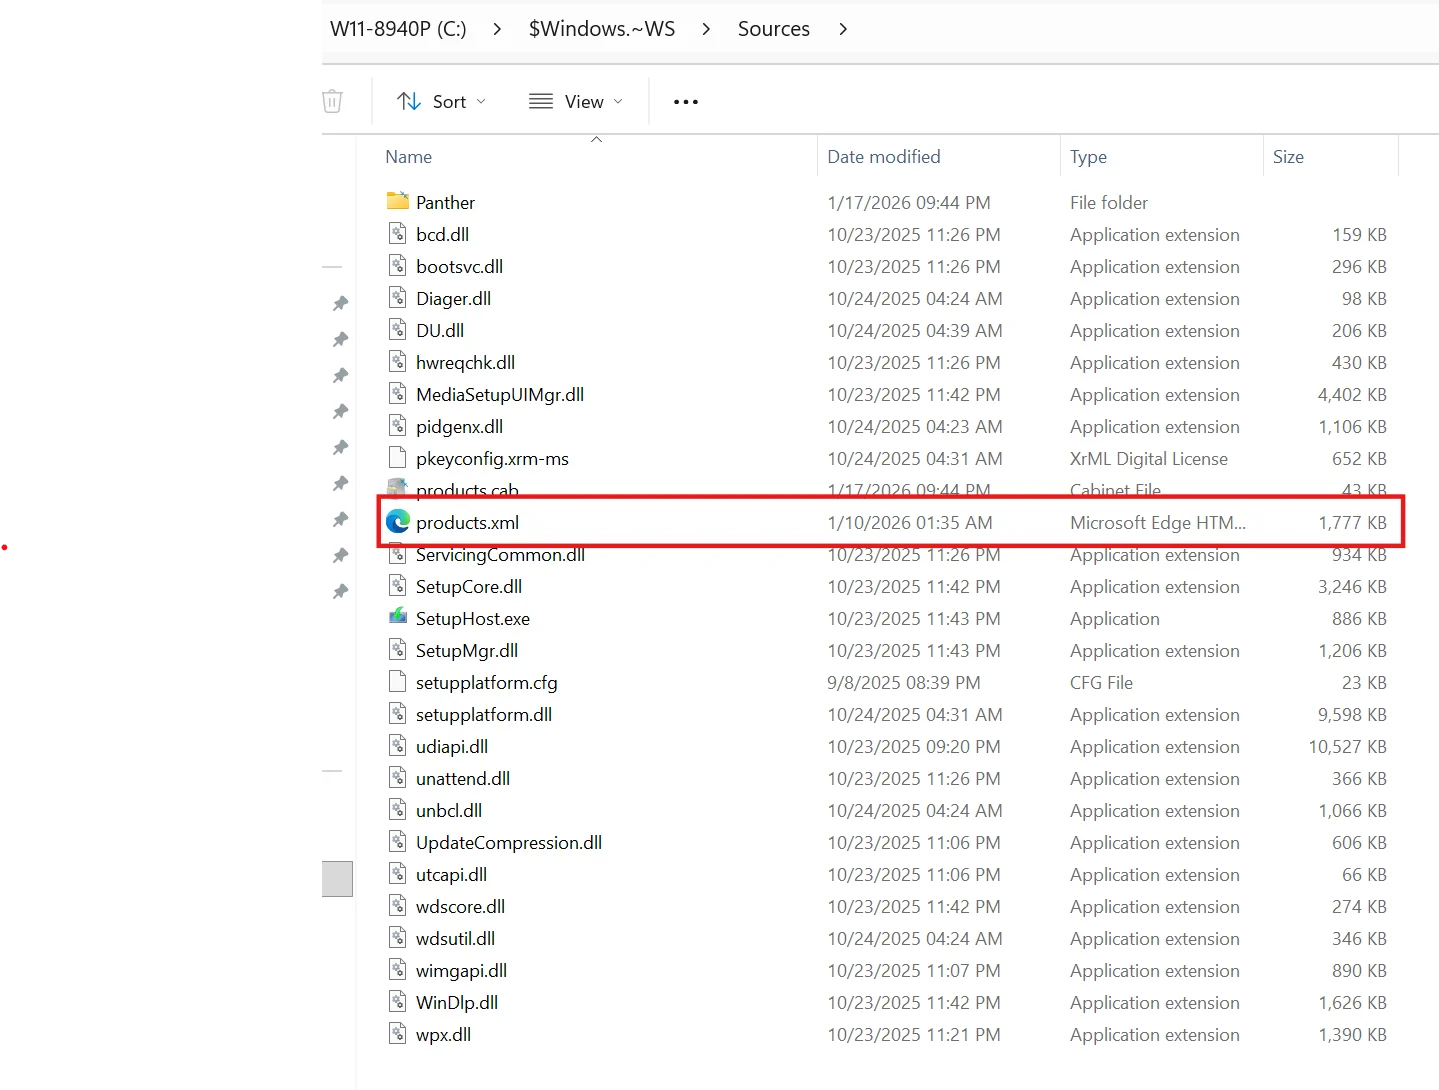Select the pidgenx.dll file icon

point(398,426)
